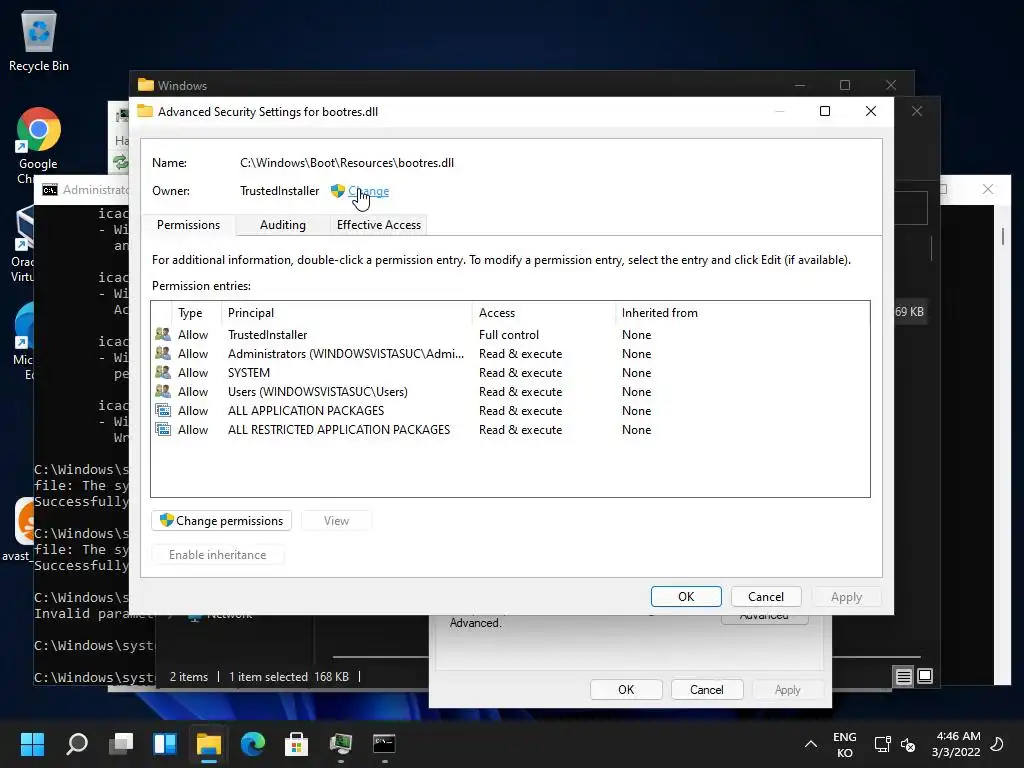Open the network status tray icon
Image resolution: width=1024 pixels, height=768 pixels.
click(x=882, y=744)
